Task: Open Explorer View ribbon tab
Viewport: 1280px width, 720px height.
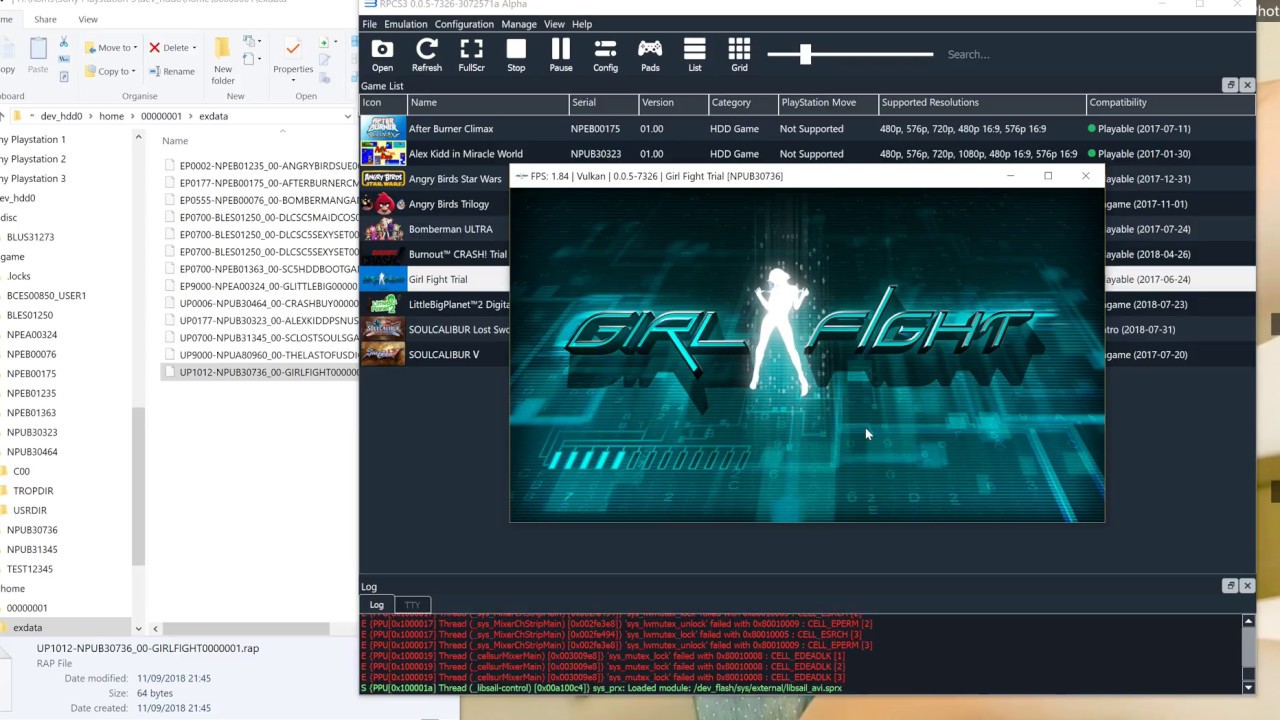Action: tap(88, 20)
